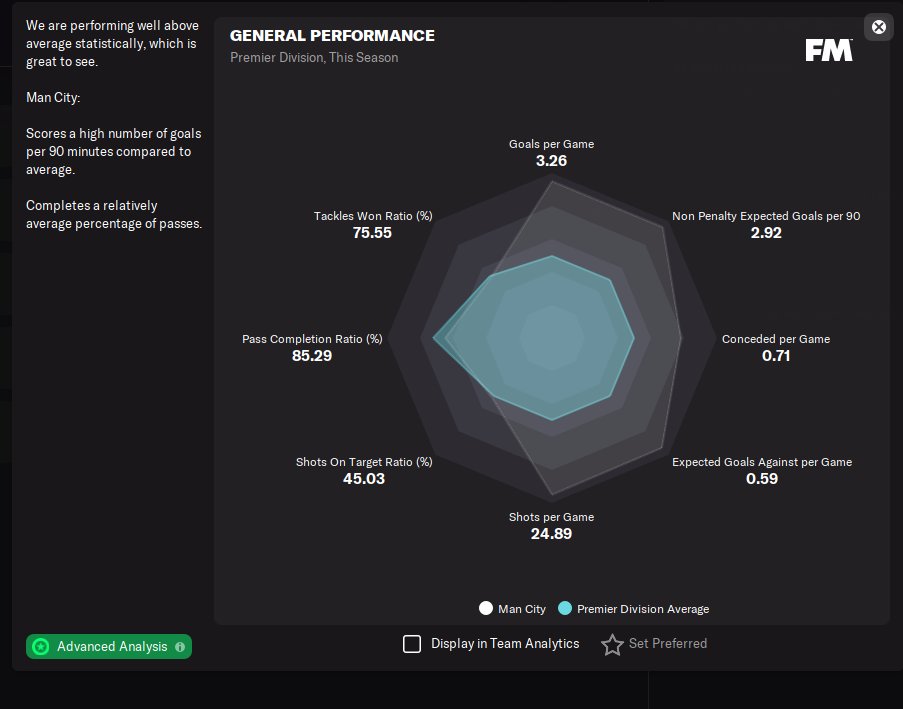Click the Conceded per Game axis label
The height and width of the screenshot is (709, 903).
coord(776,339)
